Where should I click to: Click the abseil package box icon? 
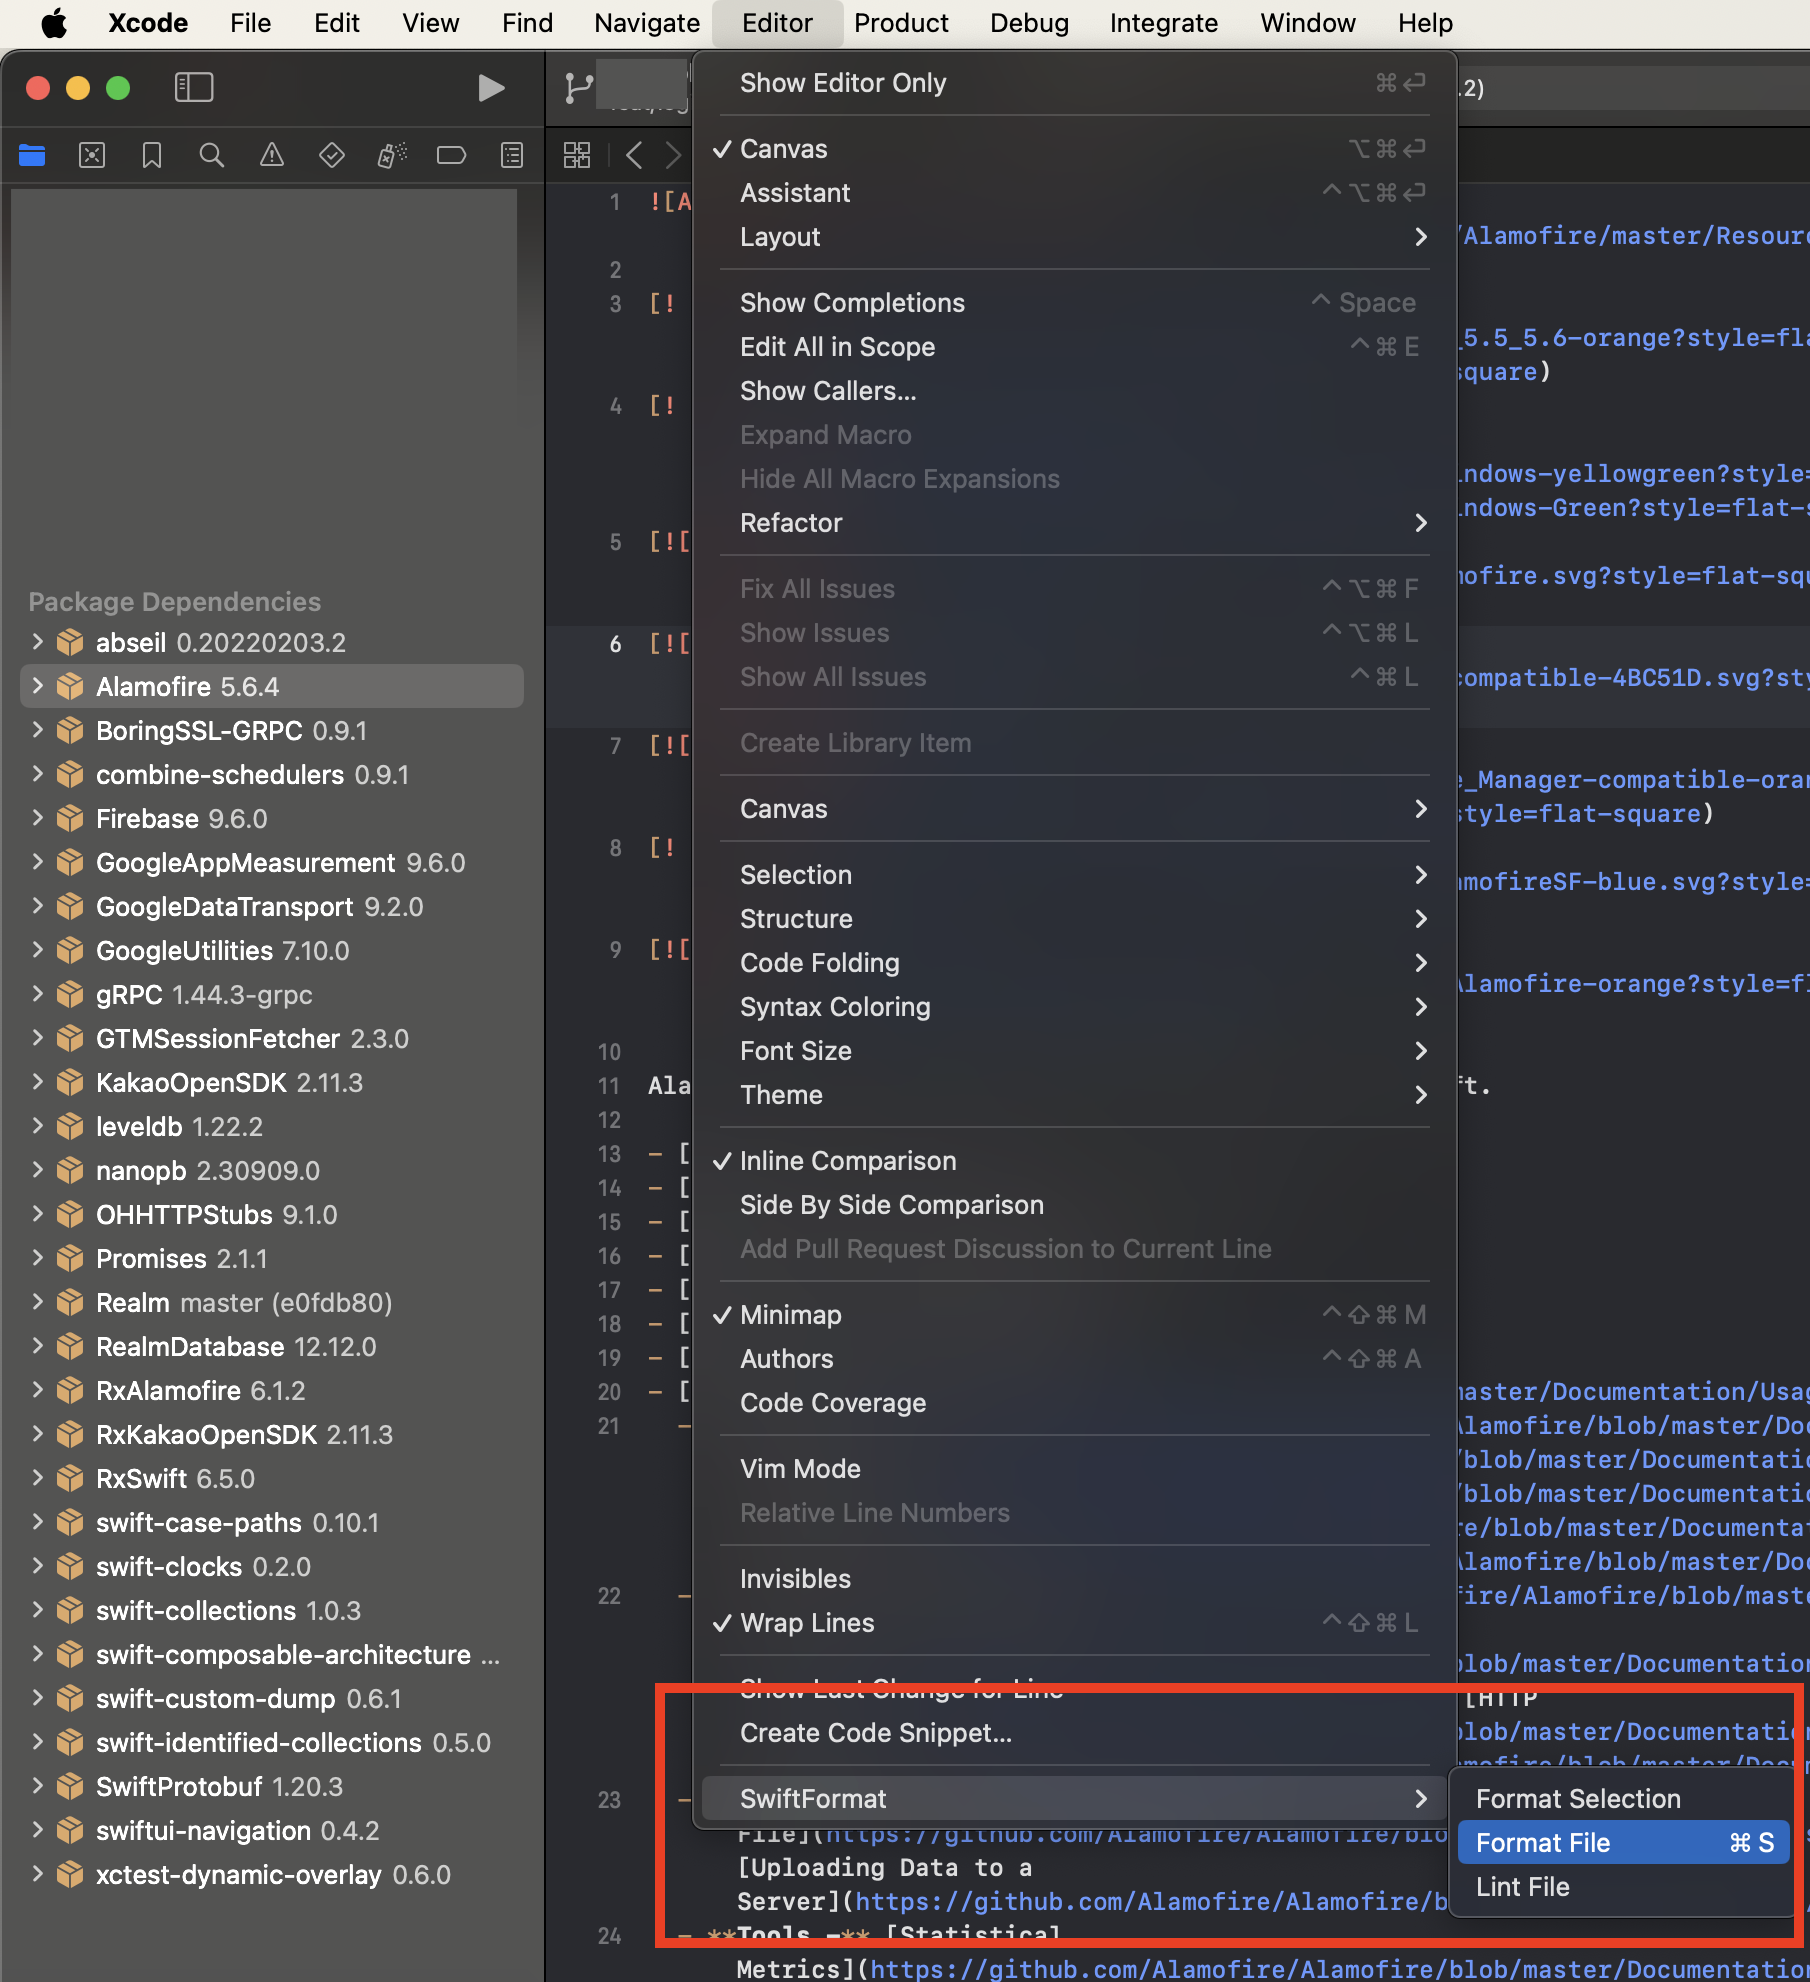(70, 643)
